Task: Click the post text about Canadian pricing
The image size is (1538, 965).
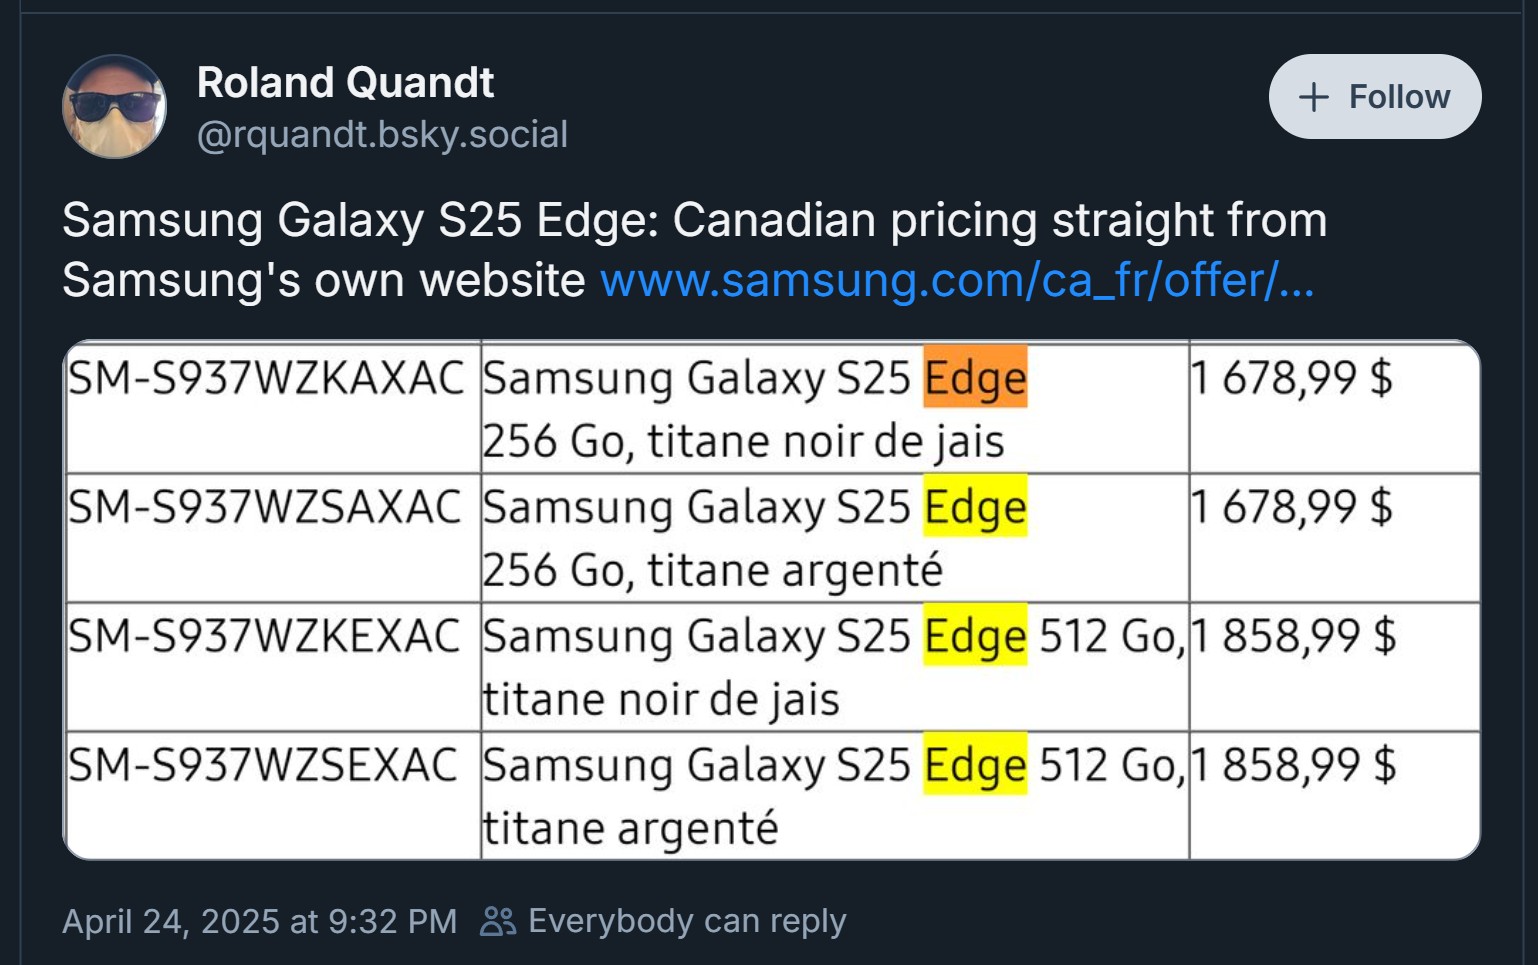Action: [694, 221]
